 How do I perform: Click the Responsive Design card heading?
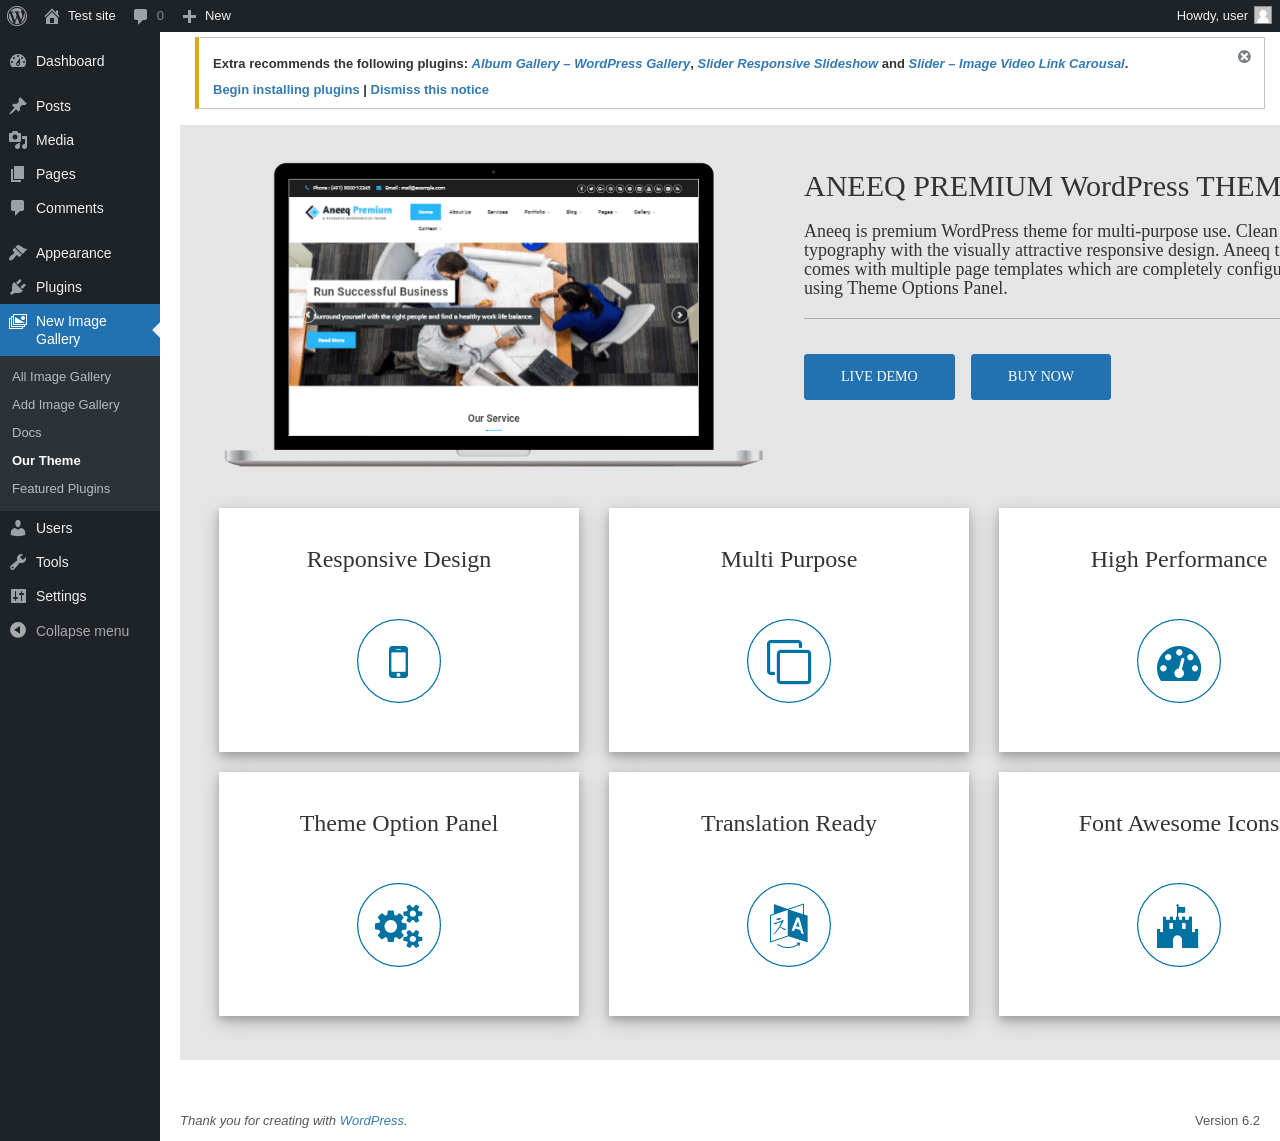(399, 560)
